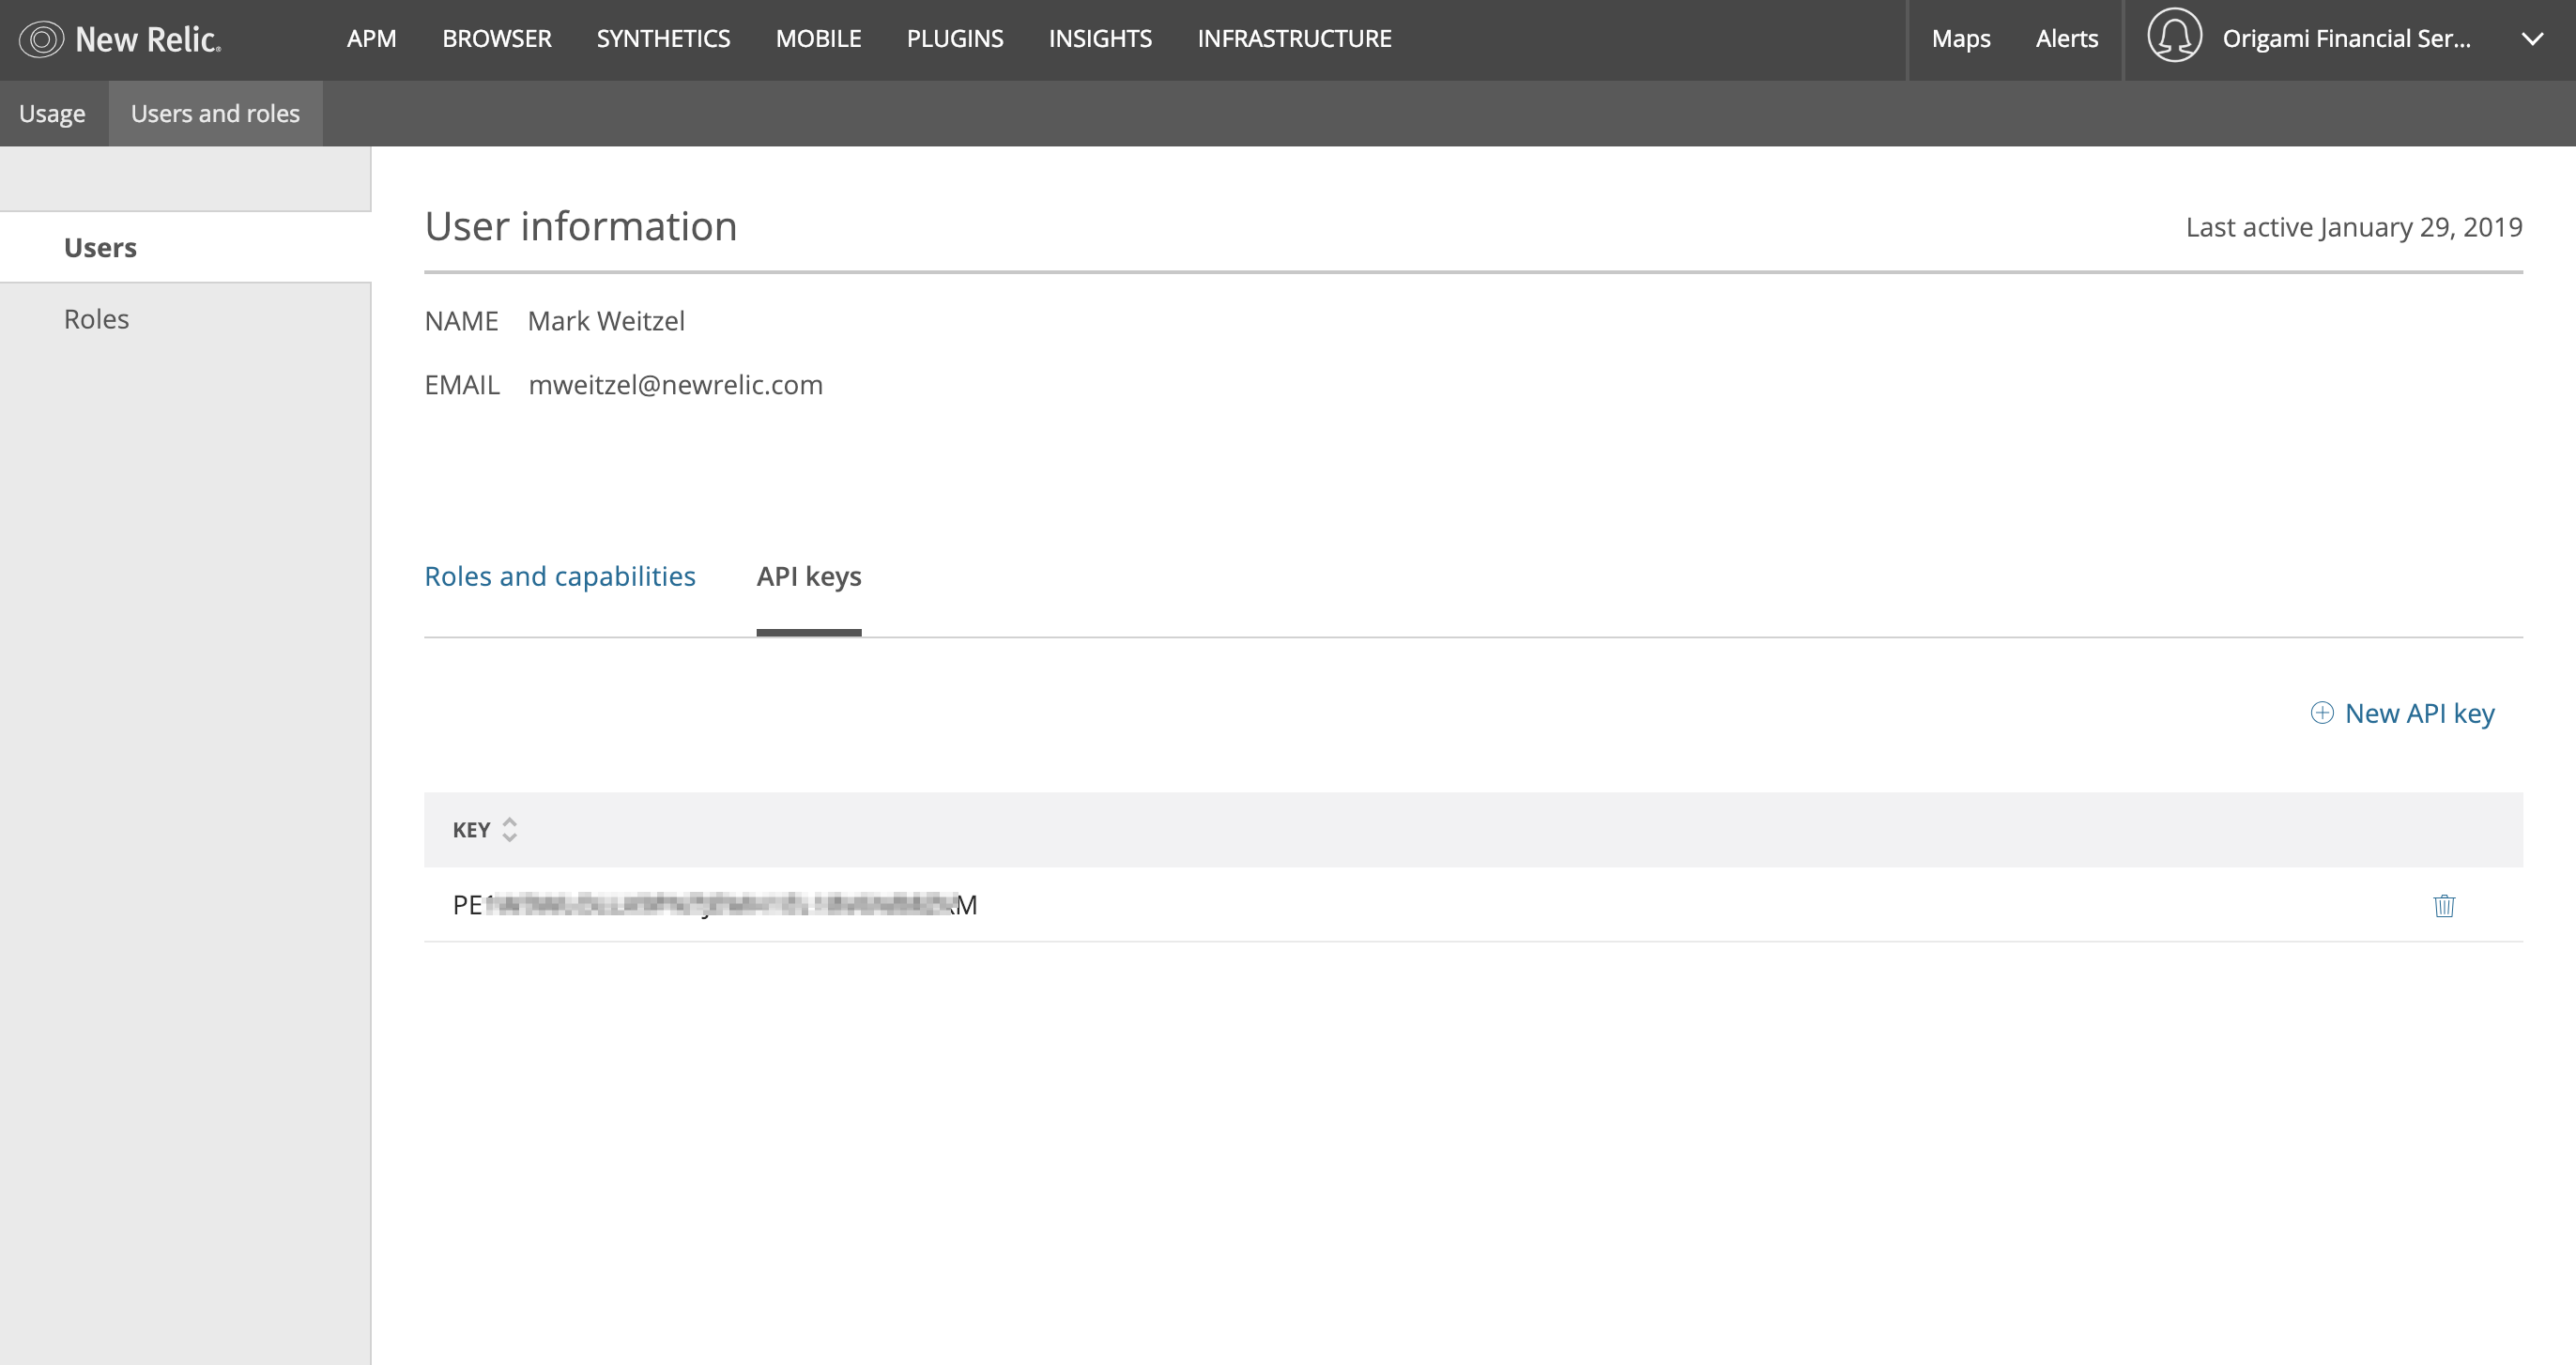Open the PLUGINS page
Screen dimensions: 2576x1365
click(x=954, y=39)
